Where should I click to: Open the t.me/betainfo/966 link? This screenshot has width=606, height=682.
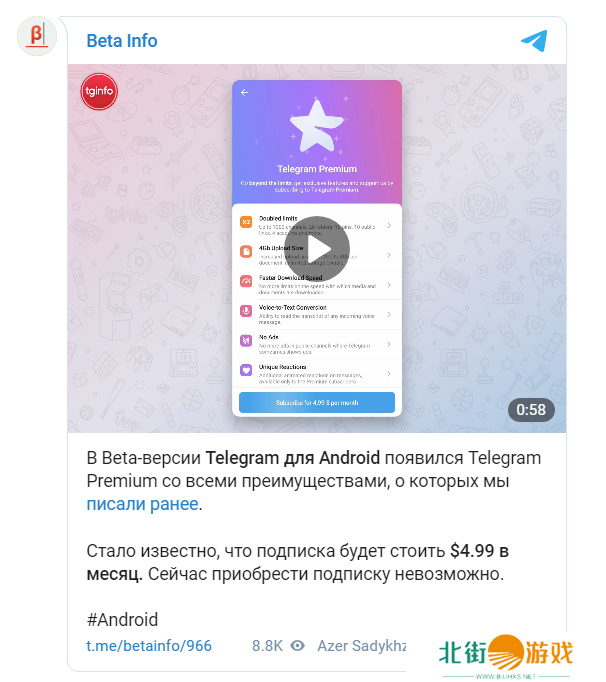click(x=149, y=646)
